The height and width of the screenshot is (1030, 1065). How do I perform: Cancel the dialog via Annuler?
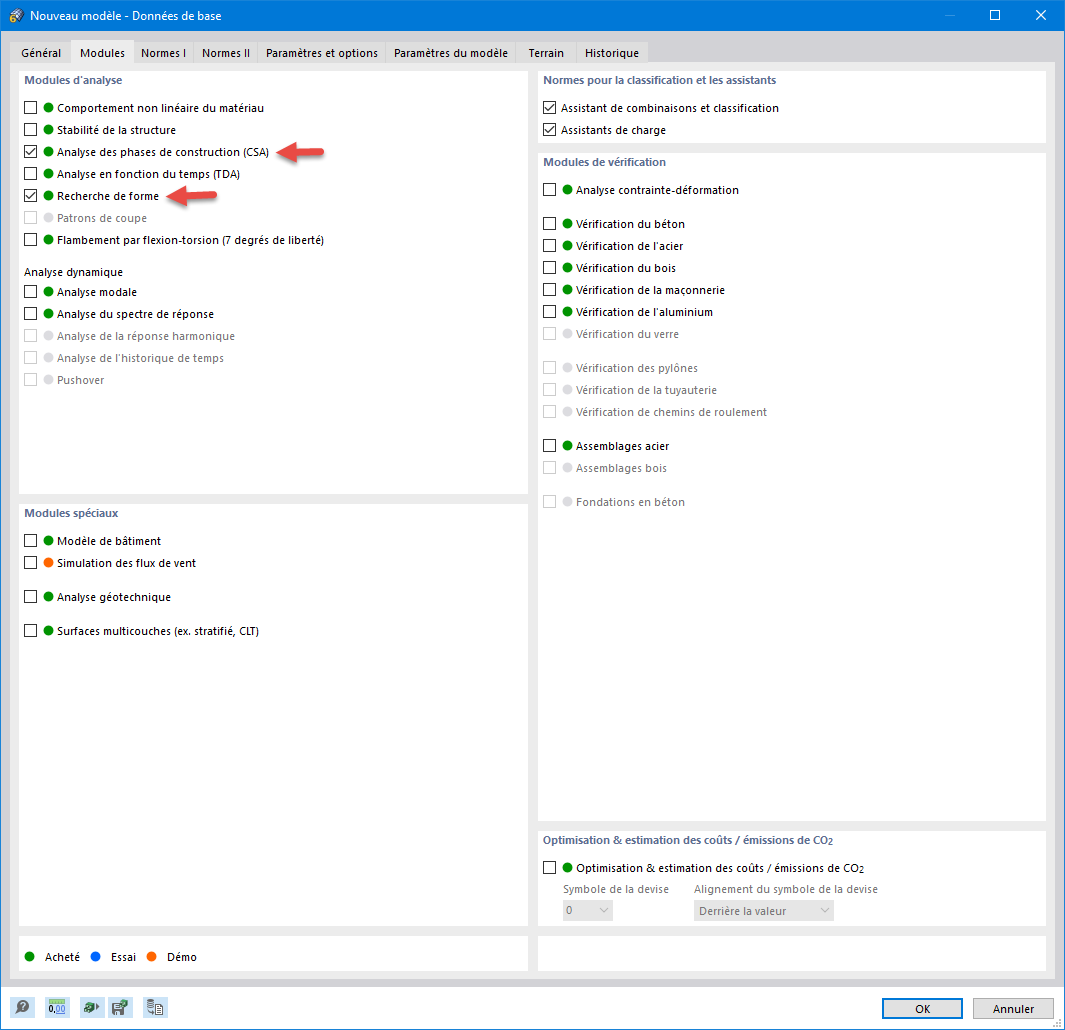point(1013,1008)
